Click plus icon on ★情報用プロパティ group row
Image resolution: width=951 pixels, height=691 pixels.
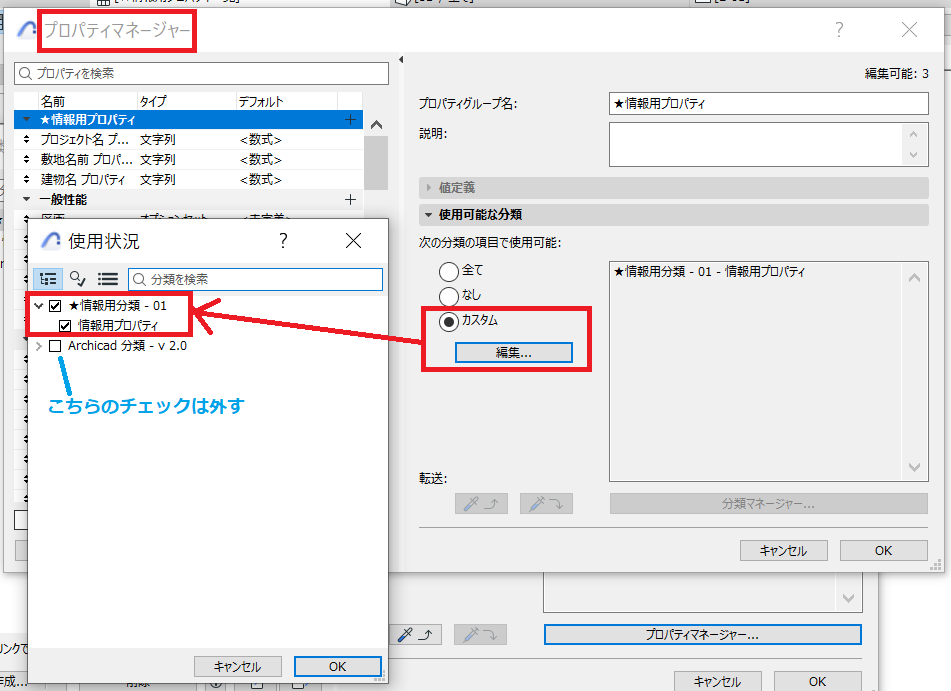(350, 120)
